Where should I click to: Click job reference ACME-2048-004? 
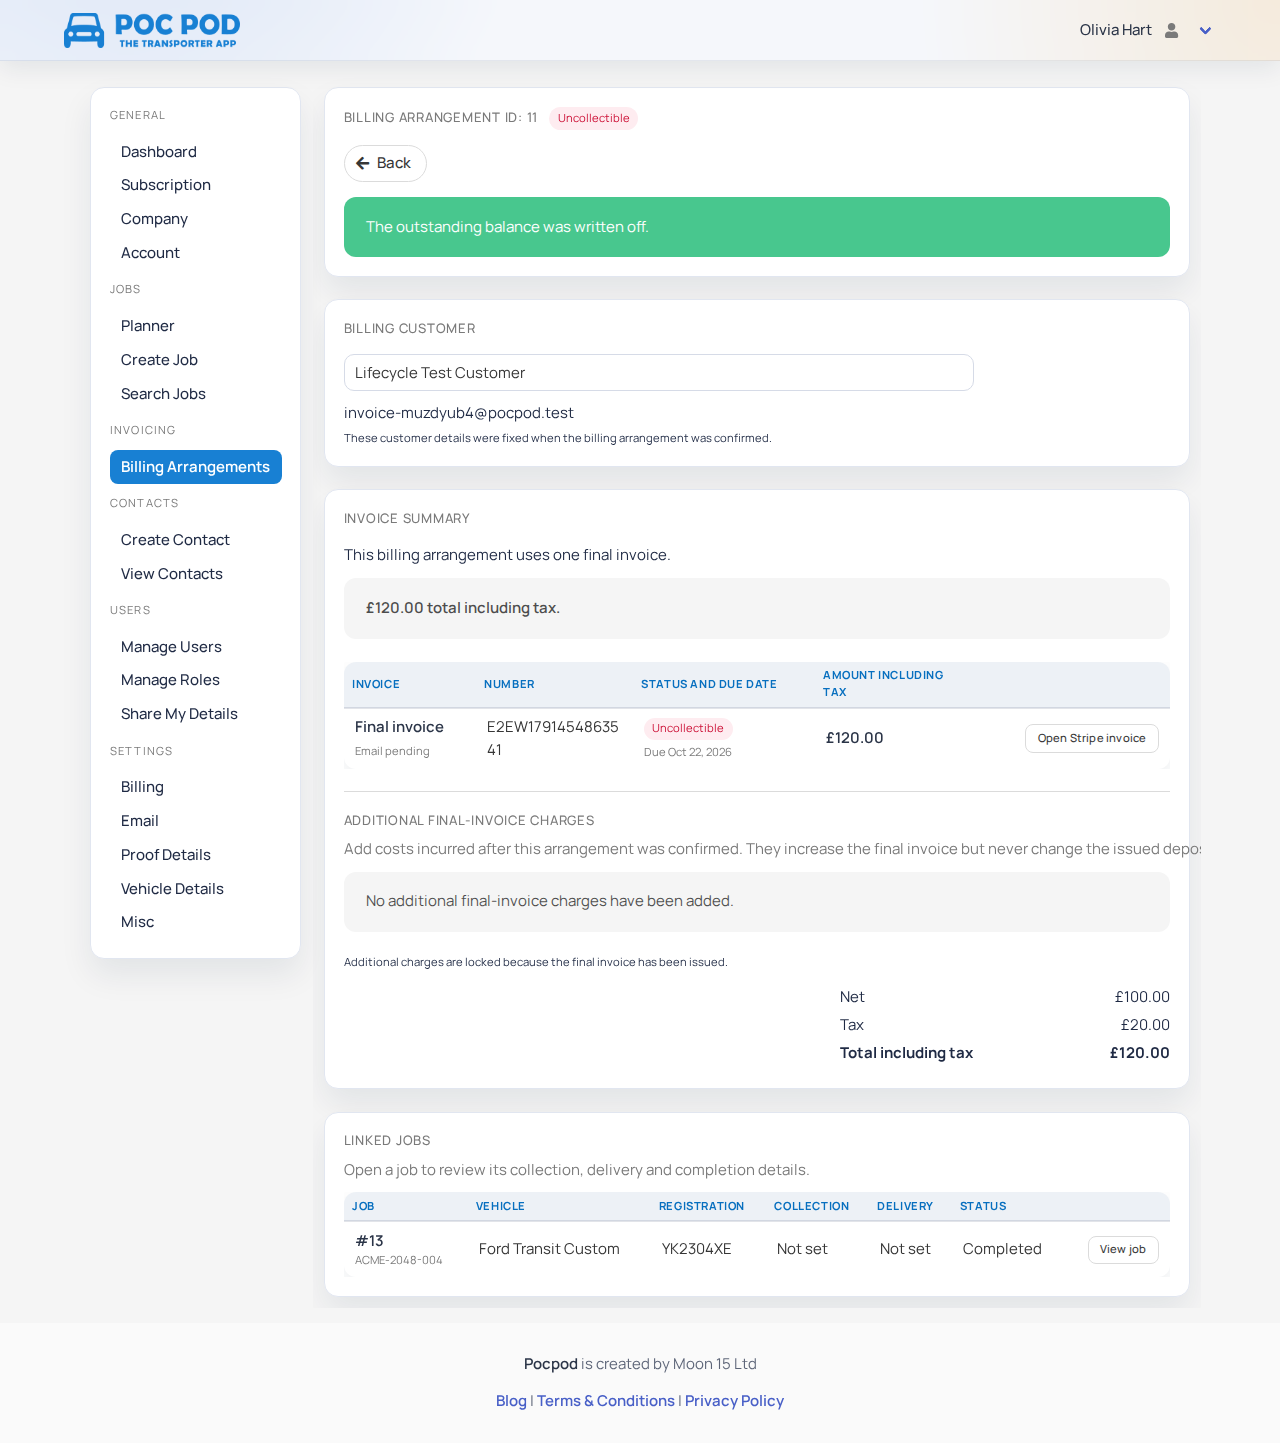click(x=399, y=1261)
